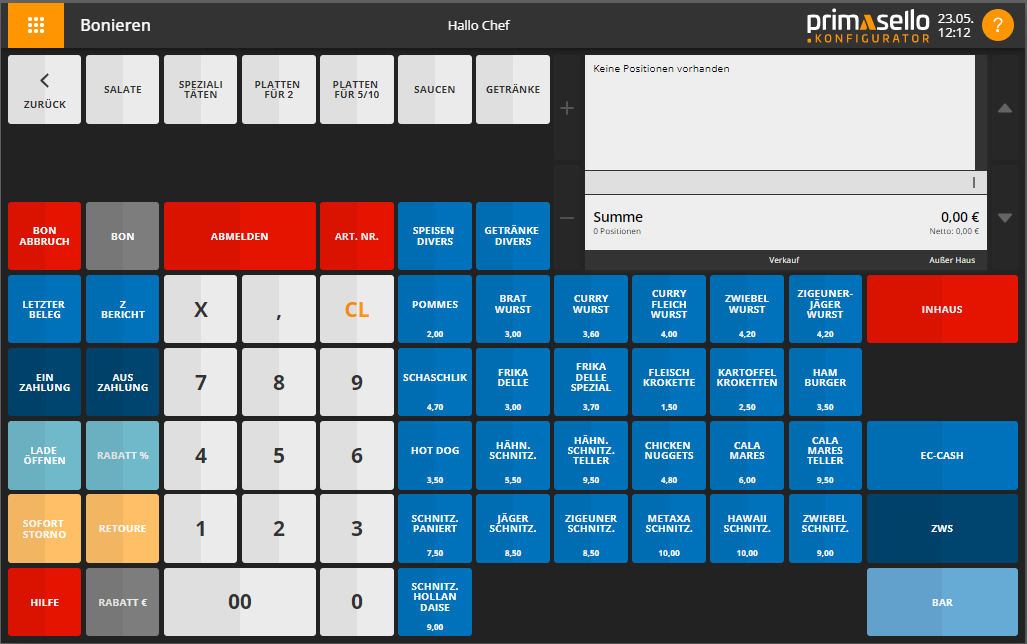The width and height of the screenshot is (1027, 644).
Task: Select the Art. Nr. button
Action: coord(356,236)
